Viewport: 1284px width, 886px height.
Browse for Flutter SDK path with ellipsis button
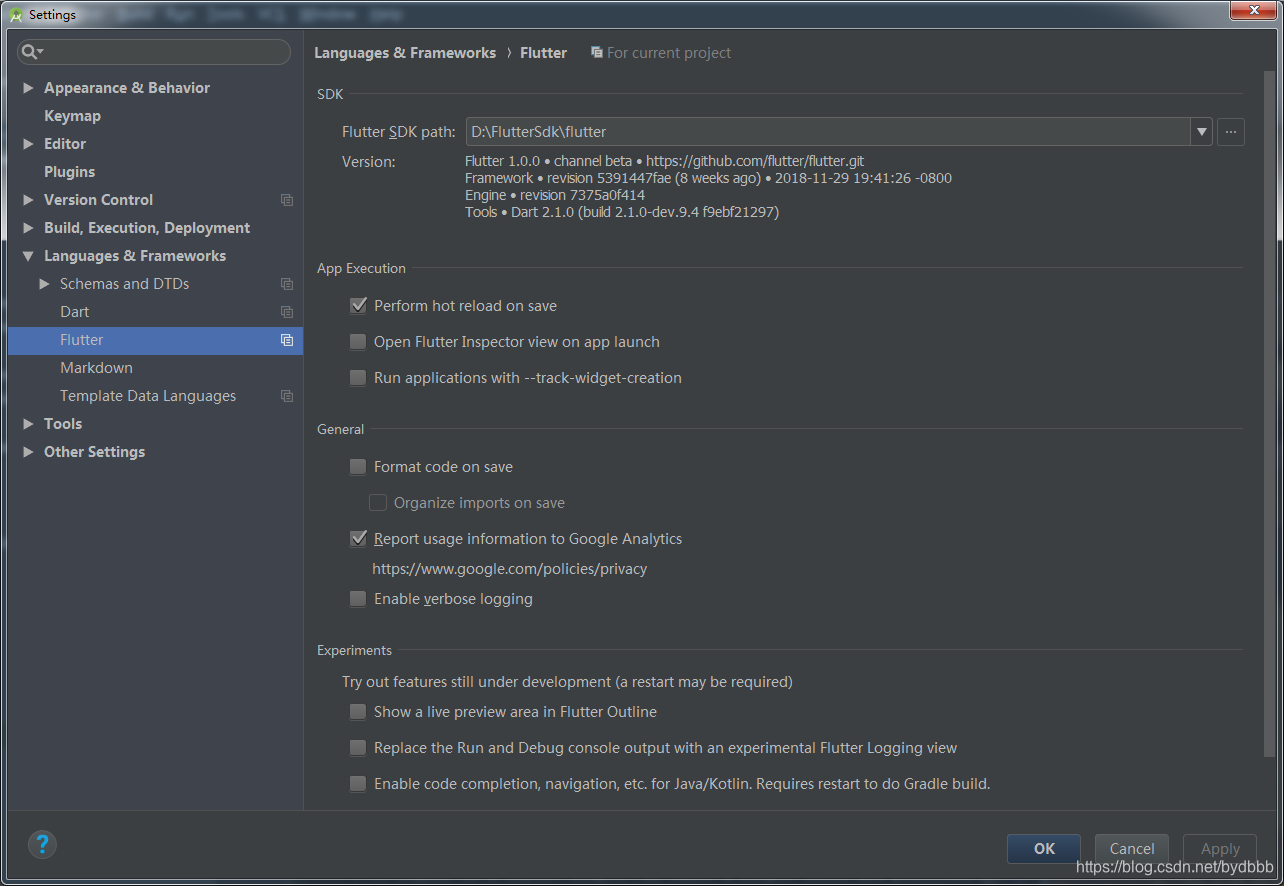(1231, 132)
